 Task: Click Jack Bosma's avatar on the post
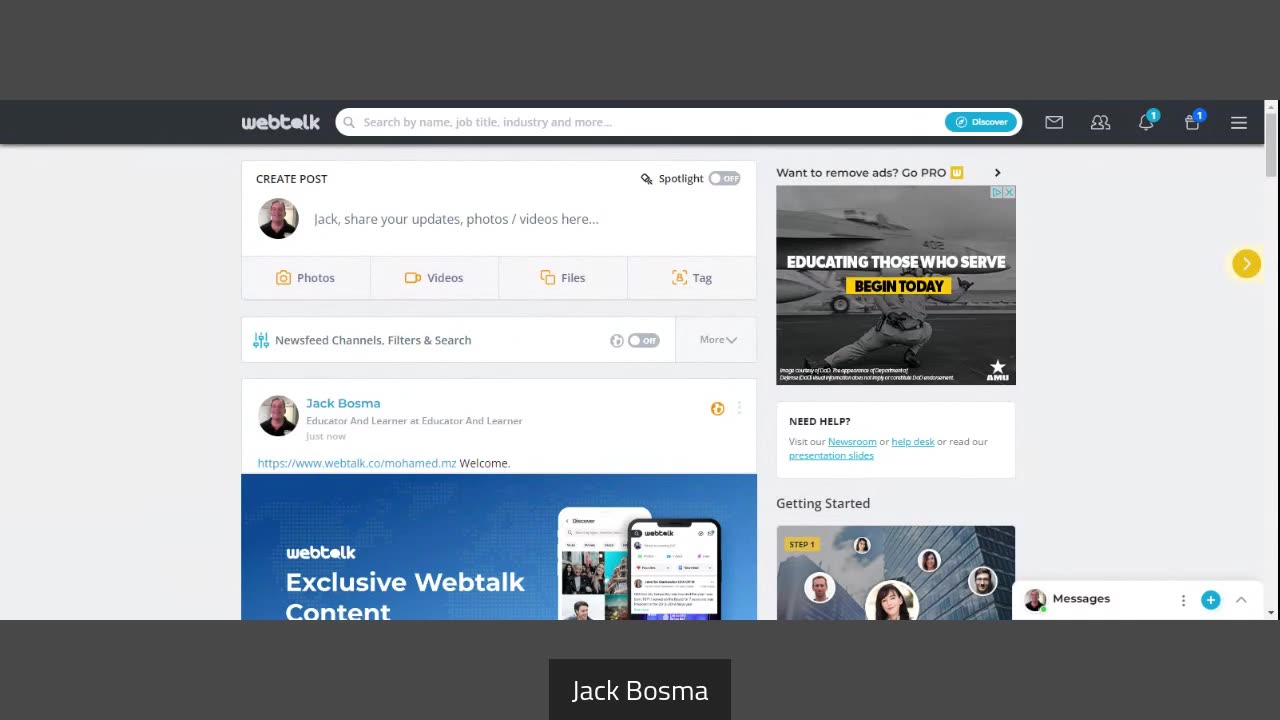coord(278,416)
